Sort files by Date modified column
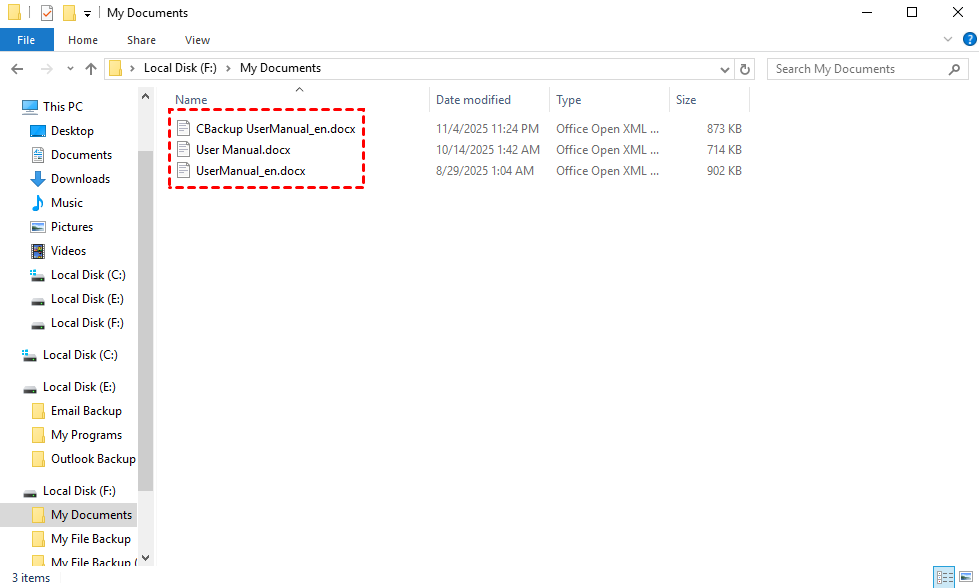This screenshot has height=588, width=979. click(x=473, y=100)
